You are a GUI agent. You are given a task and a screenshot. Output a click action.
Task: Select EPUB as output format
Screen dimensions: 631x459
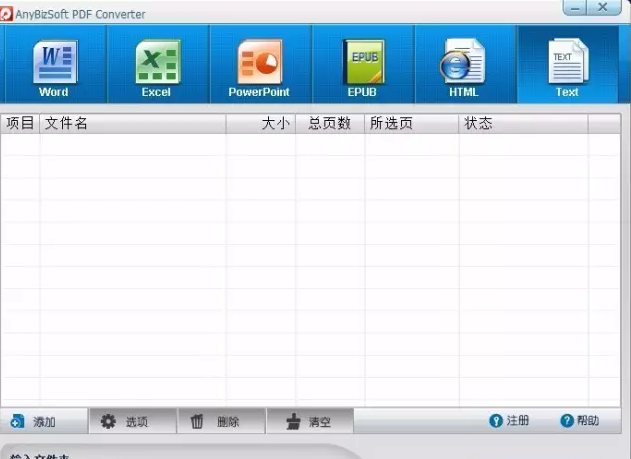click(363, 64)
